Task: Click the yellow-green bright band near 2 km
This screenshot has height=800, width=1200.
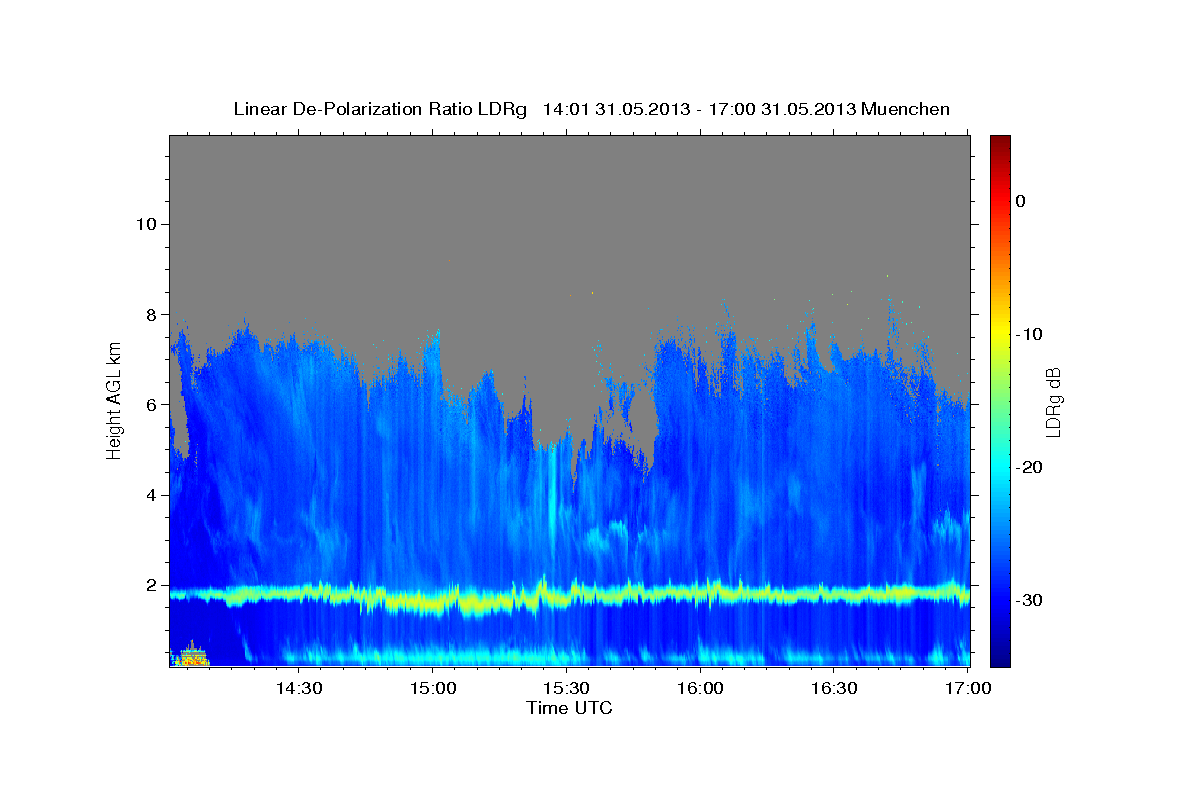Action: (569, 596)
